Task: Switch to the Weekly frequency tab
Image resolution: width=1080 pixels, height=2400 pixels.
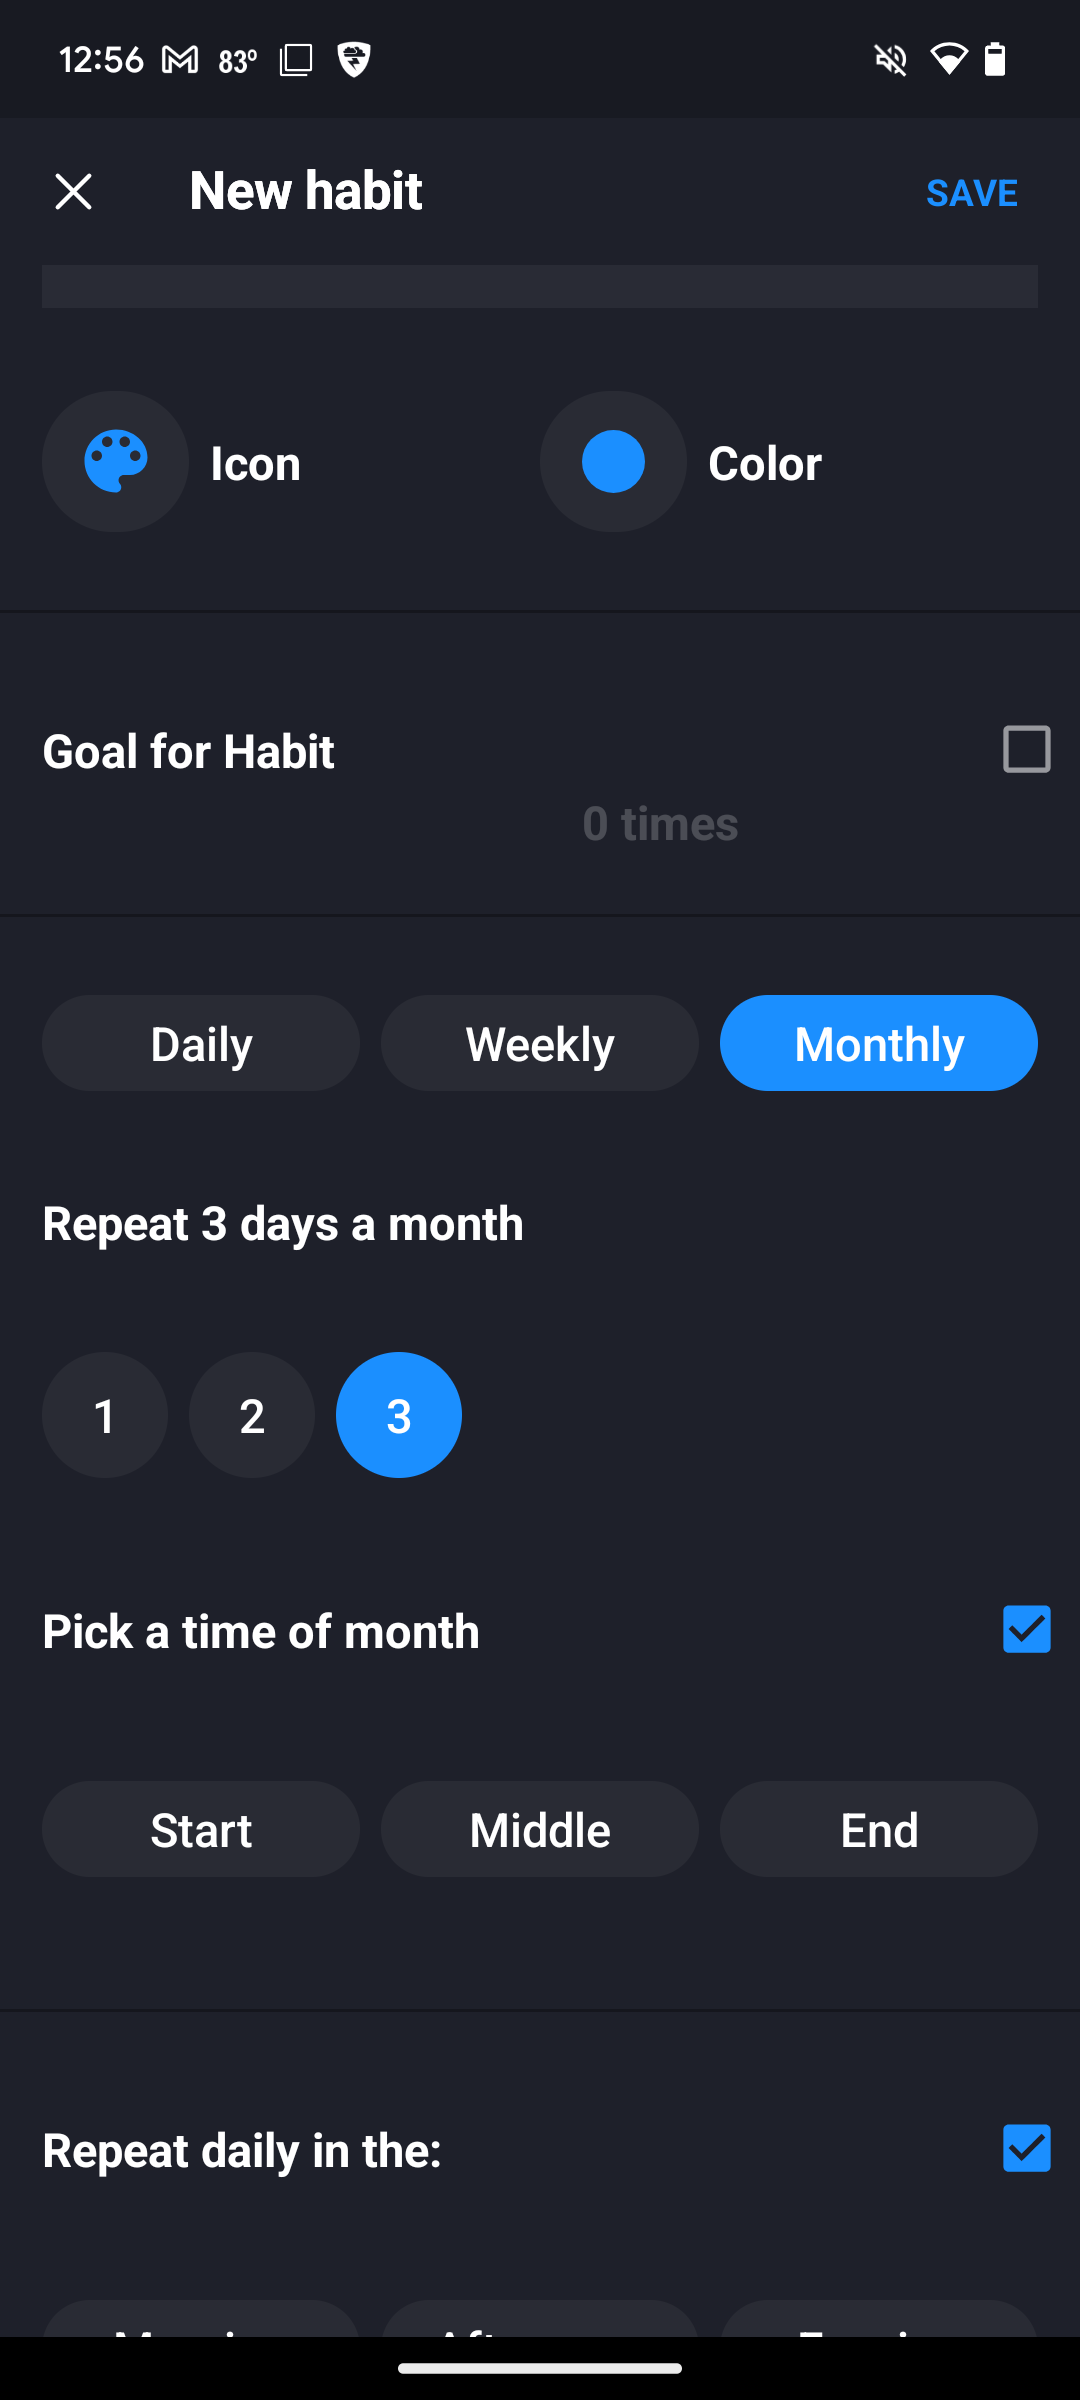Action: click(540, 1043)
